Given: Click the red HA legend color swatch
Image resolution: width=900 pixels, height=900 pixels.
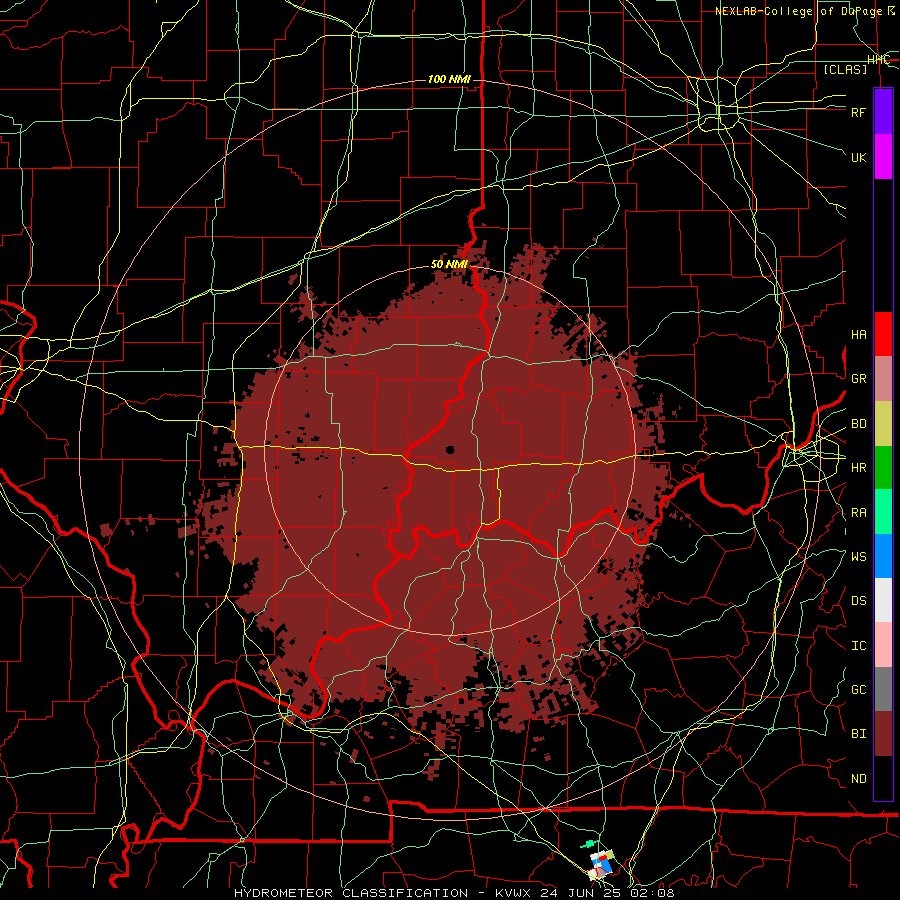Looking at the screenshot, I should tap(883, 334).
